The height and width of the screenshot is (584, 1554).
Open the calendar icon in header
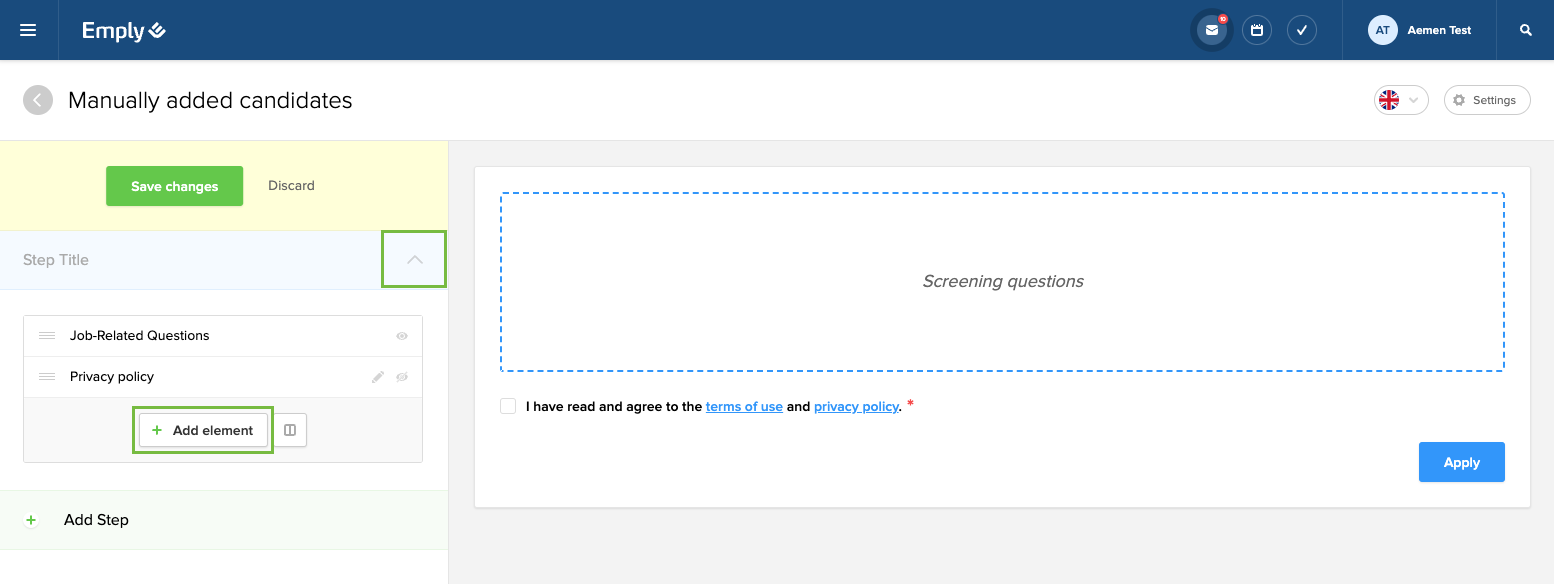coord(1257,30)
